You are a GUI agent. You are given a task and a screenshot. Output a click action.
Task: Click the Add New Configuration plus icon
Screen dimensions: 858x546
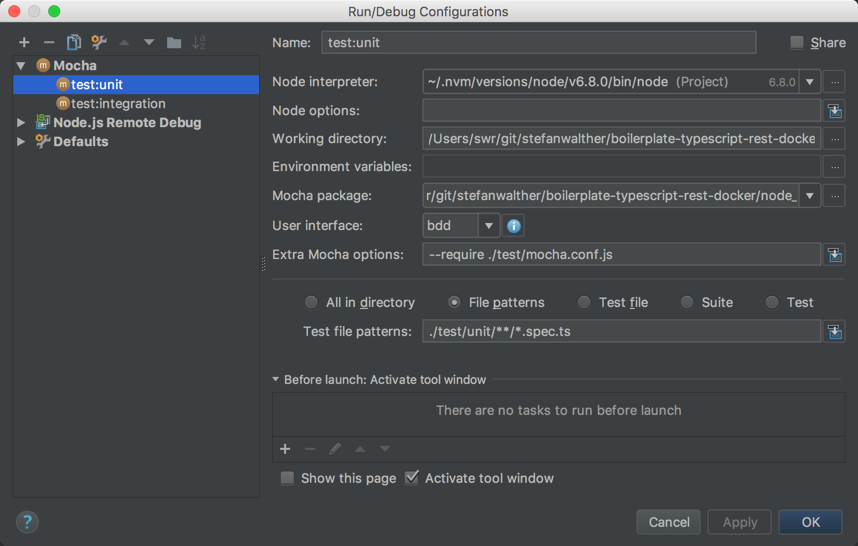[x=24, y=42]
